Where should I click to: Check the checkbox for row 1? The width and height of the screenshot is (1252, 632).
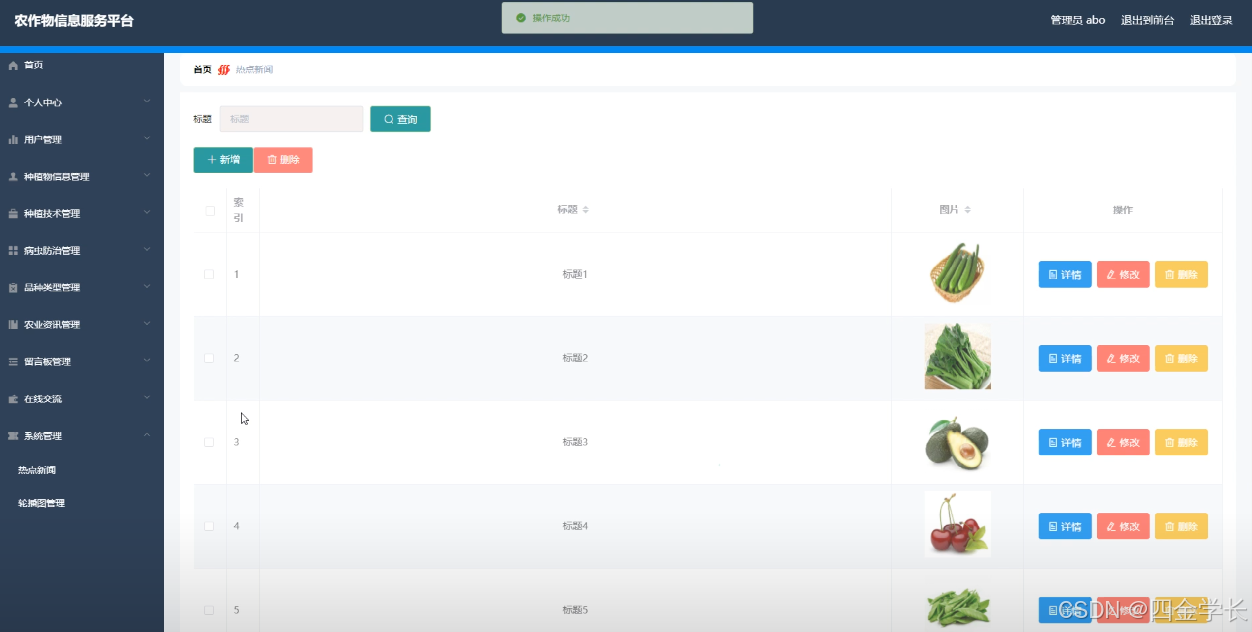coord(209,274)
